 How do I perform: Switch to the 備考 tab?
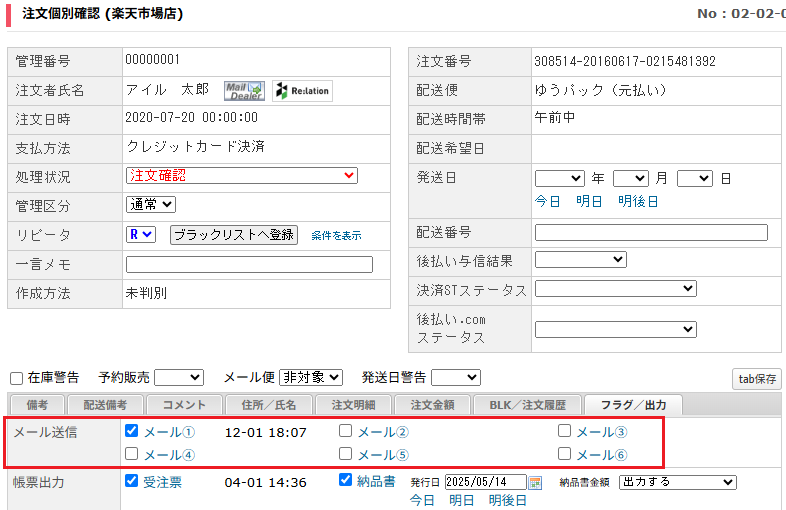point(37,405)
